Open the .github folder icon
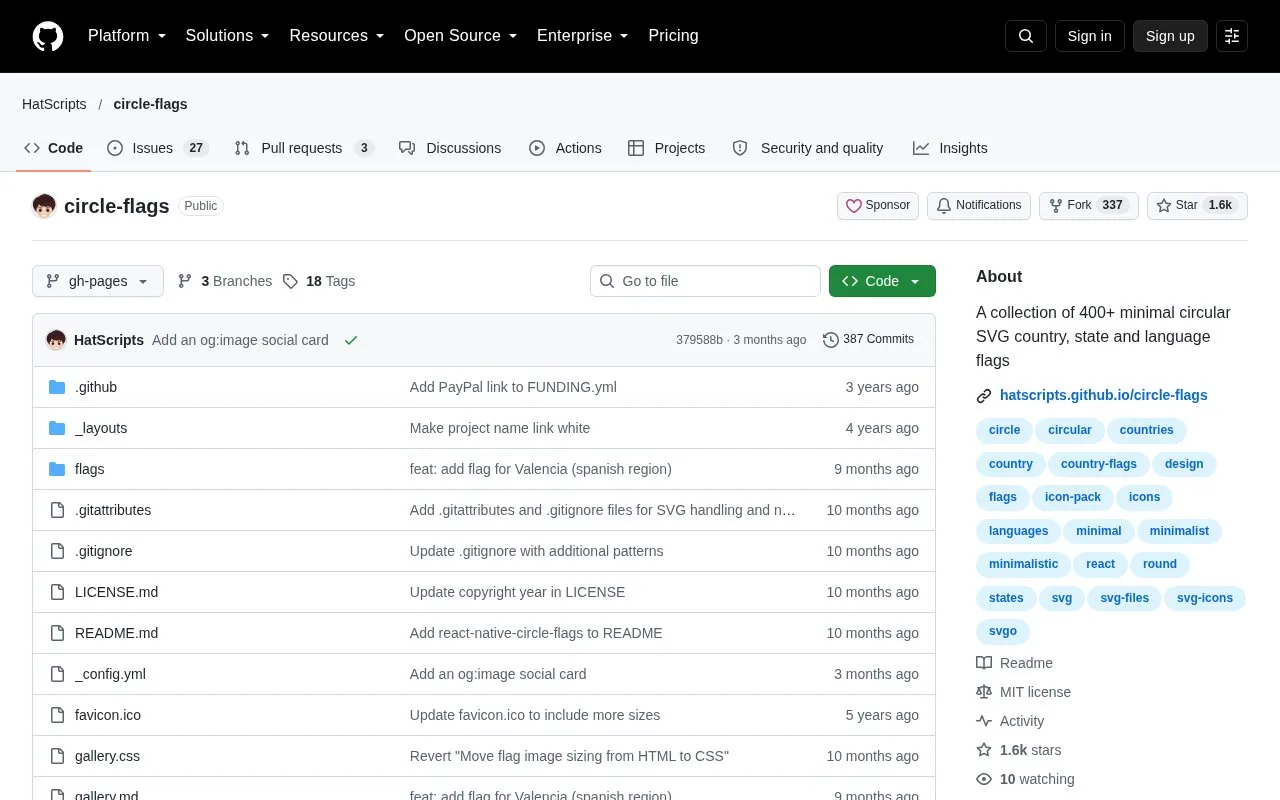 (57, 387)
